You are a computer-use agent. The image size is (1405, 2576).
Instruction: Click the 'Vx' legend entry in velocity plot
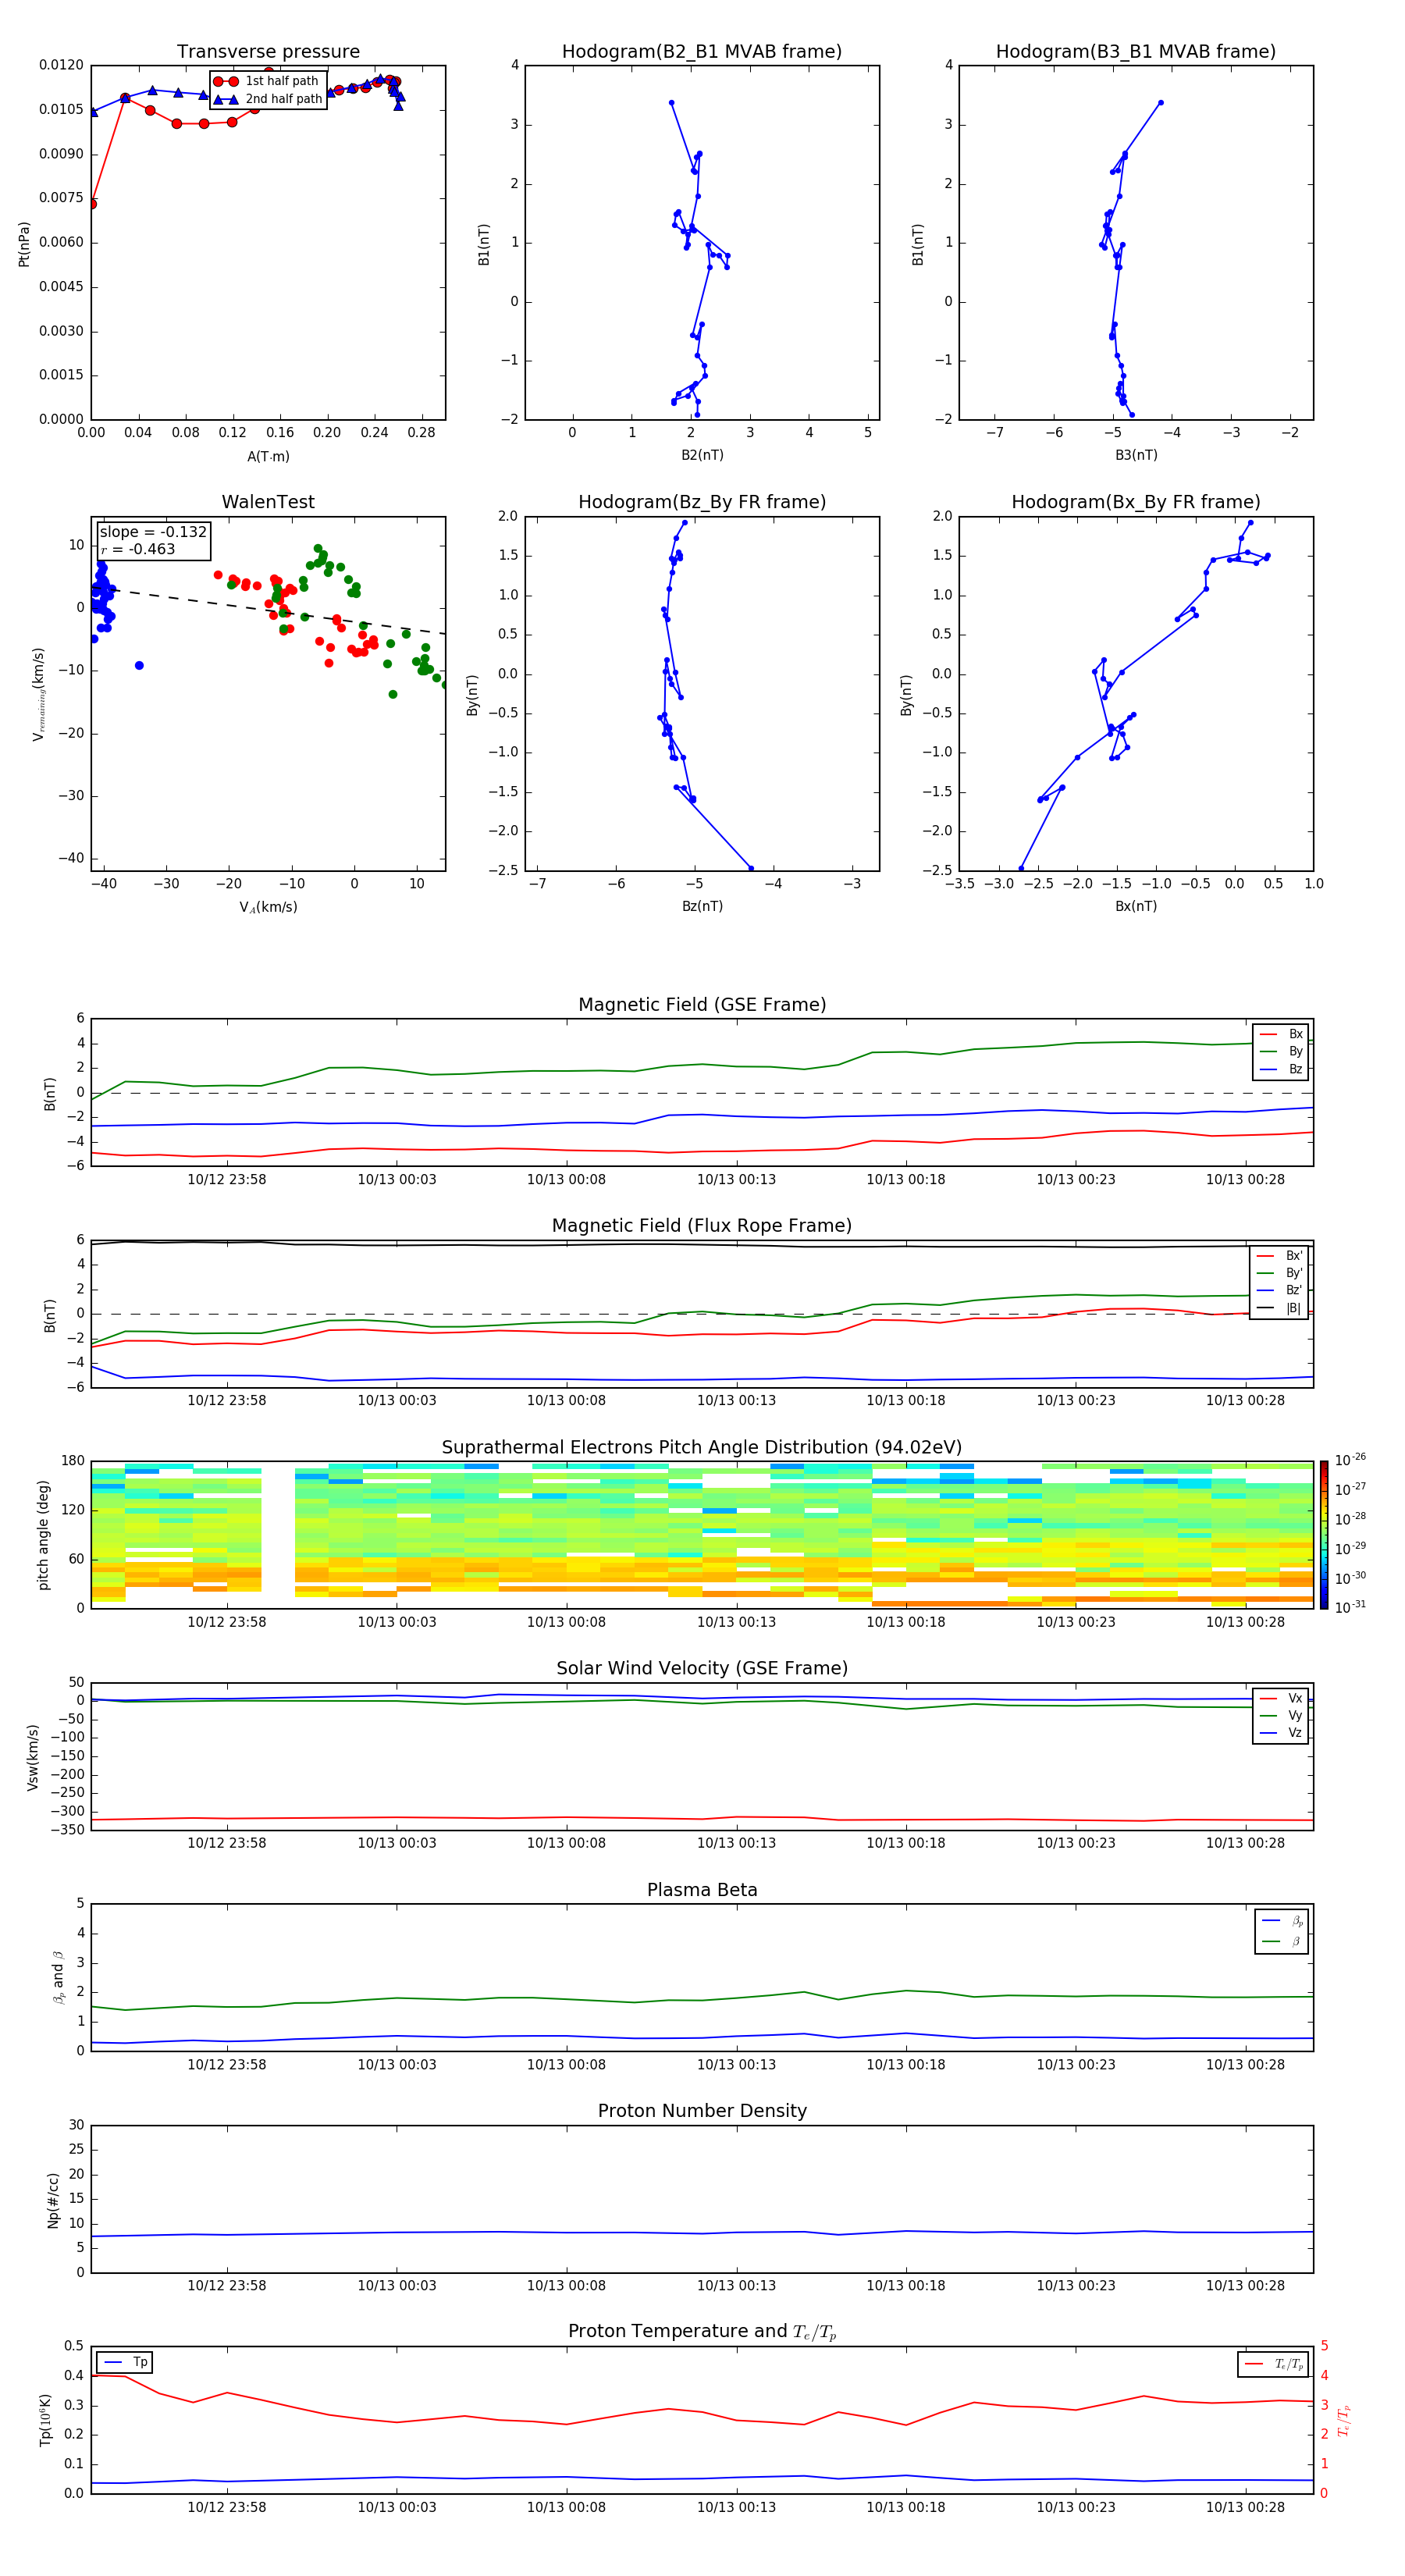pyautogui.click(x=1281, y=1699)
